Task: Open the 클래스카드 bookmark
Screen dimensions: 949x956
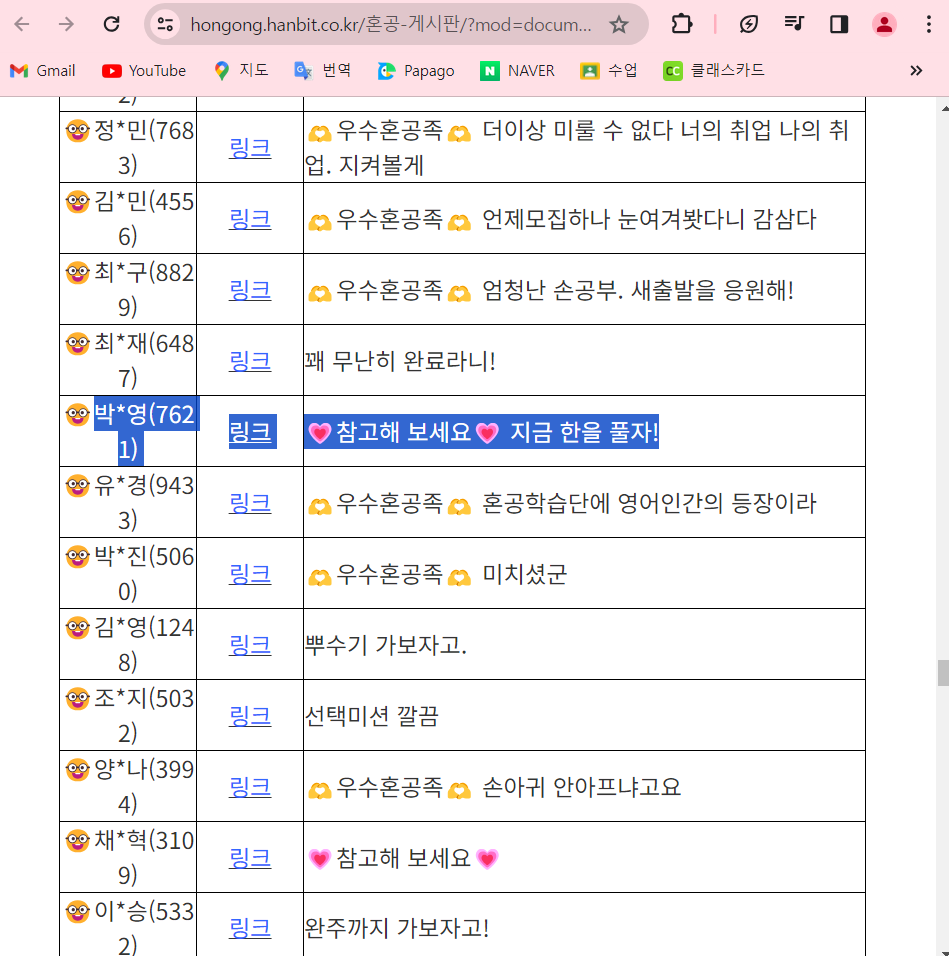Action: [x=713, y=71]
